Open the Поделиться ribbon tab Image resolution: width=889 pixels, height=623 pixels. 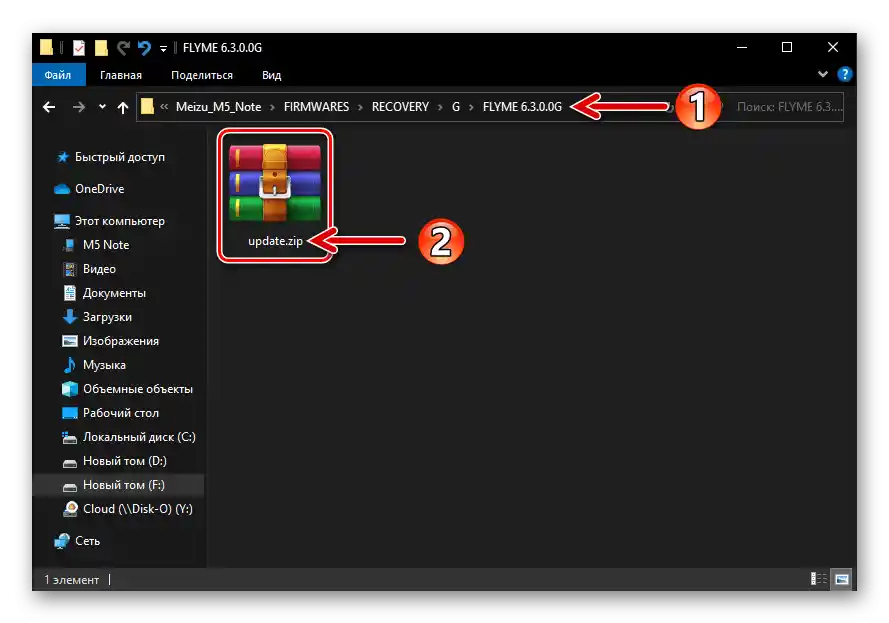click(x=202, y=75)
